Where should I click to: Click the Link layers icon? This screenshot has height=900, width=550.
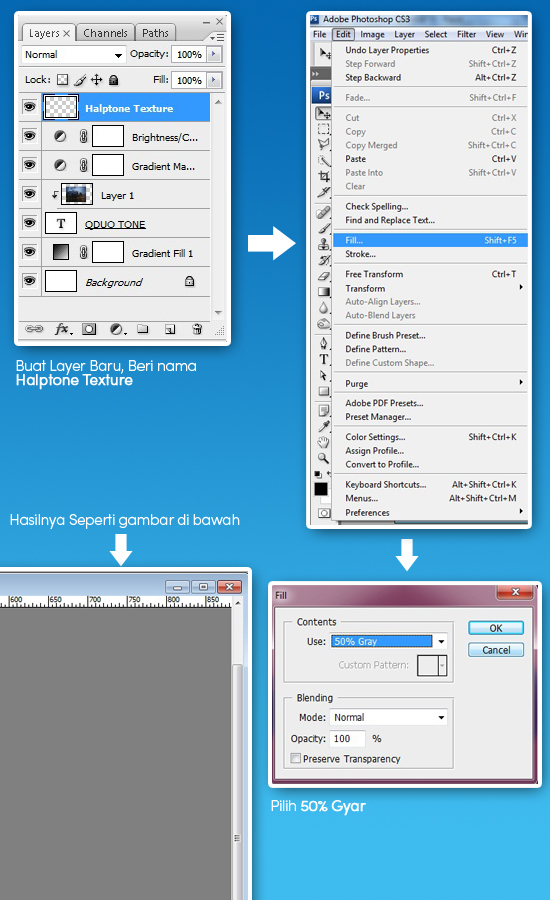(x=34, y=329)
